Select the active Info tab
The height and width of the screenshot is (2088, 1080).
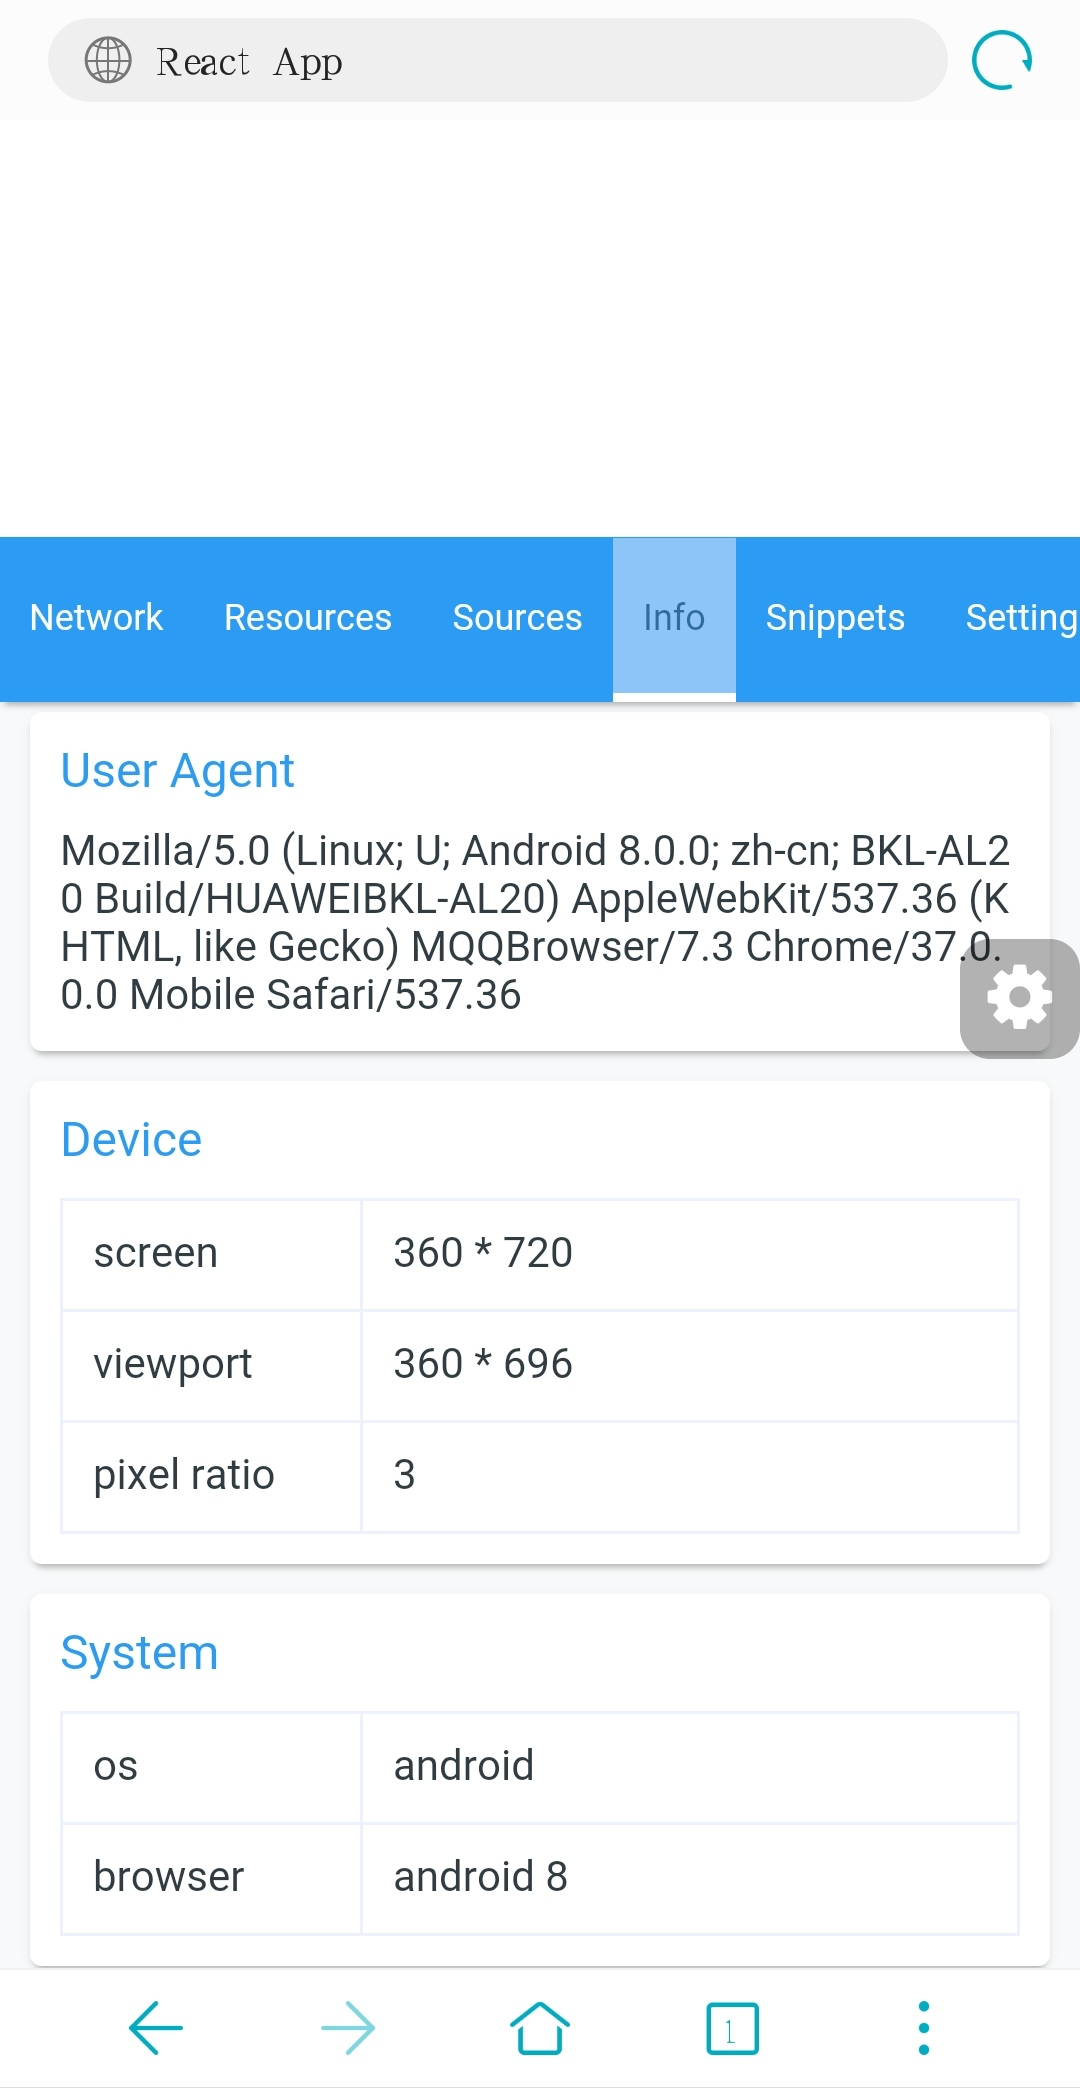(x=673, y=618)
